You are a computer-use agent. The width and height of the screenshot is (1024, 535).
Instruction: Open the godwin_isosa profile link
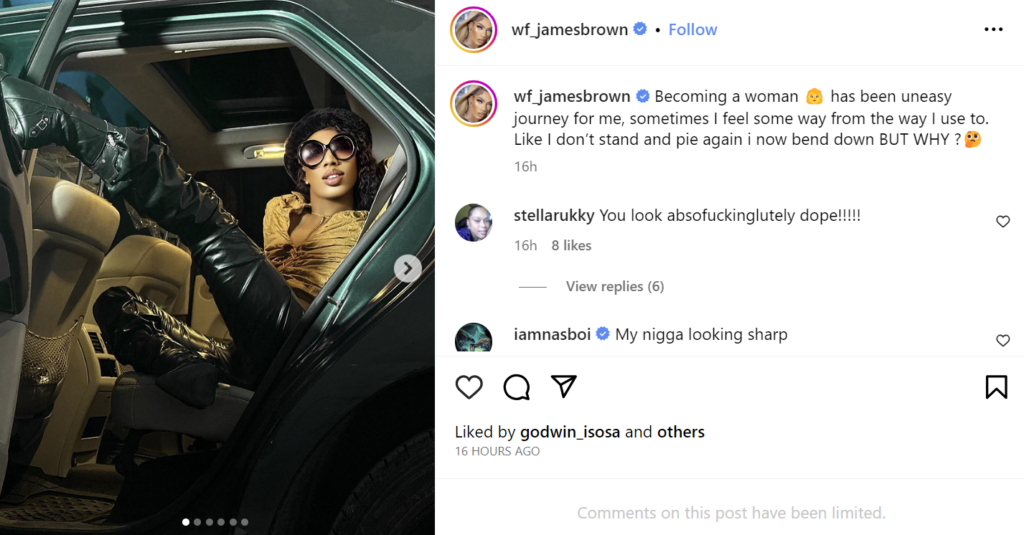570,432
